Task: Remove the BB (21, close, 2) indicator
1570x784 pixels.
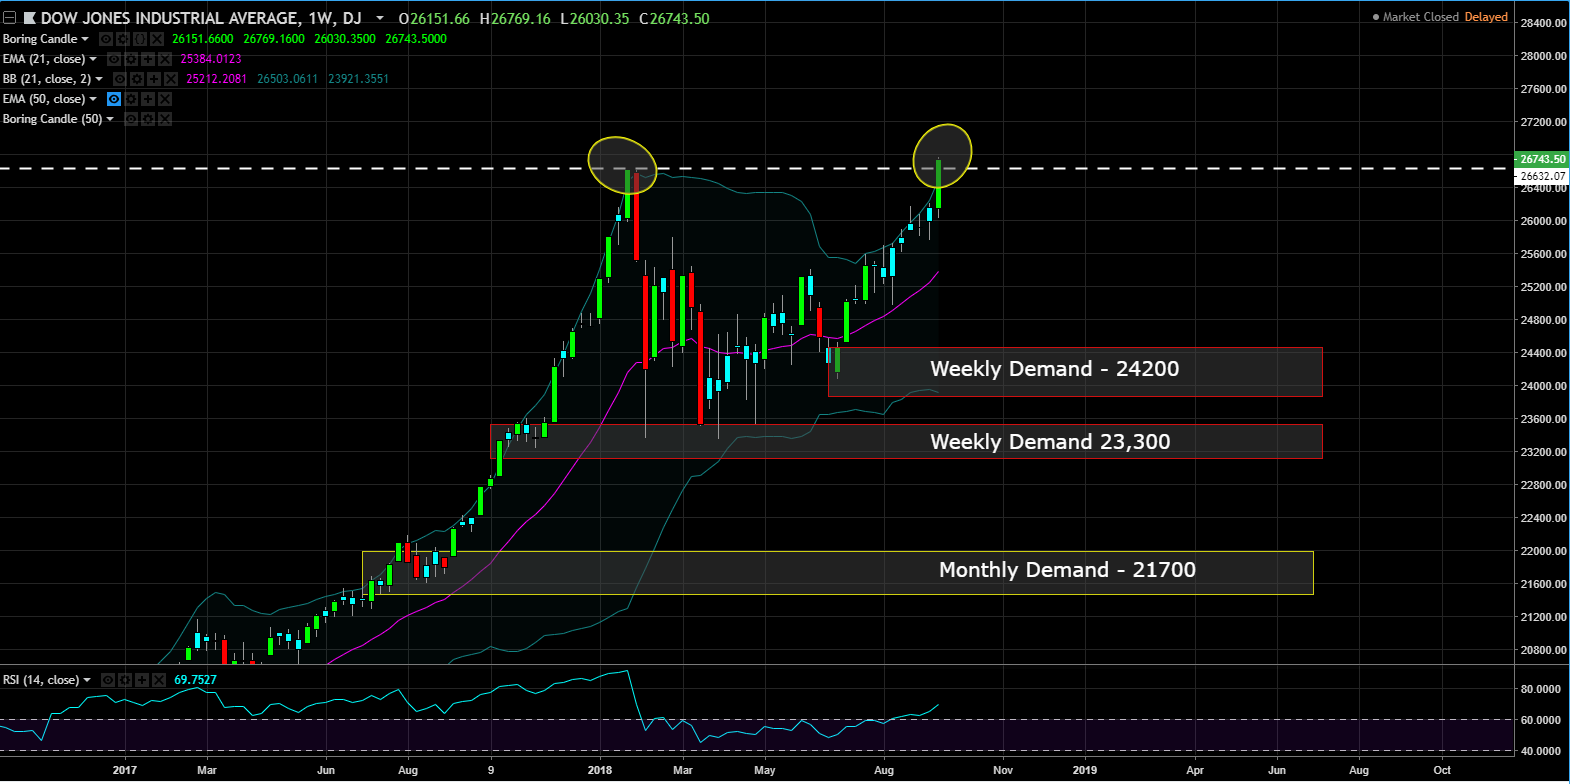Action: 171,79
